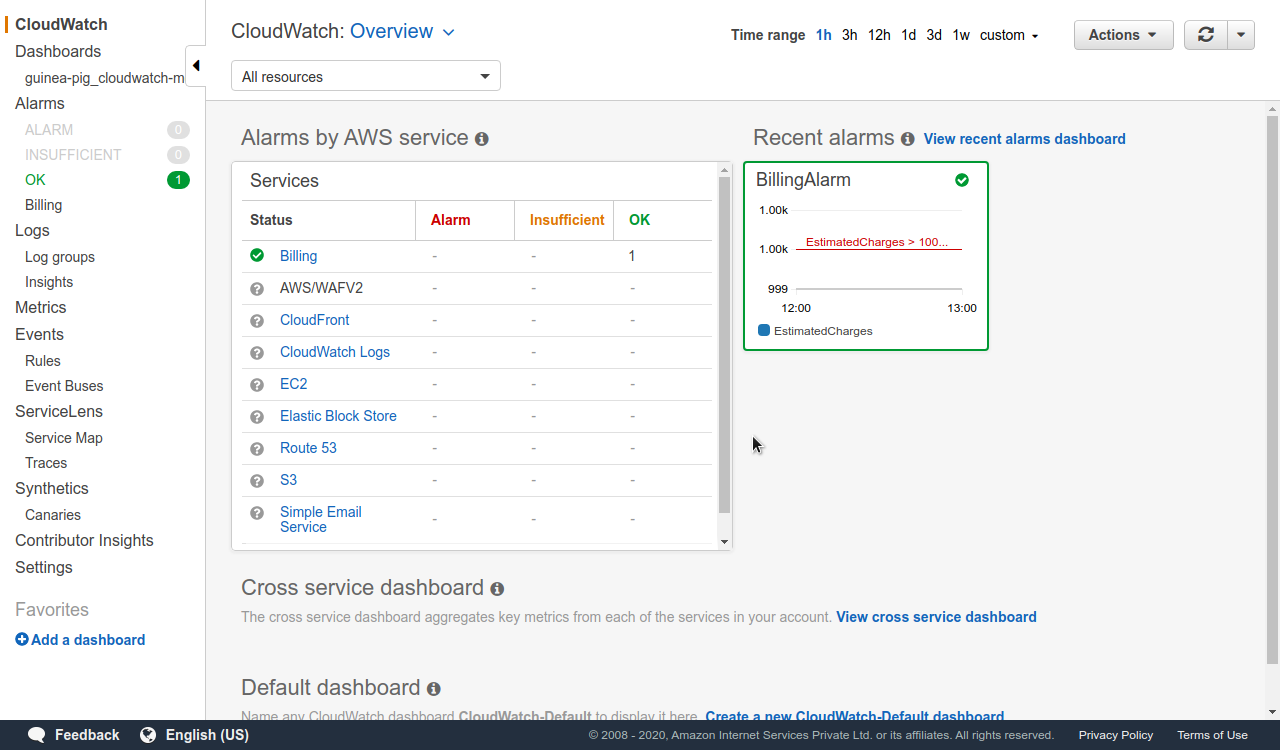Open the EC2 service link

point(294,384)
